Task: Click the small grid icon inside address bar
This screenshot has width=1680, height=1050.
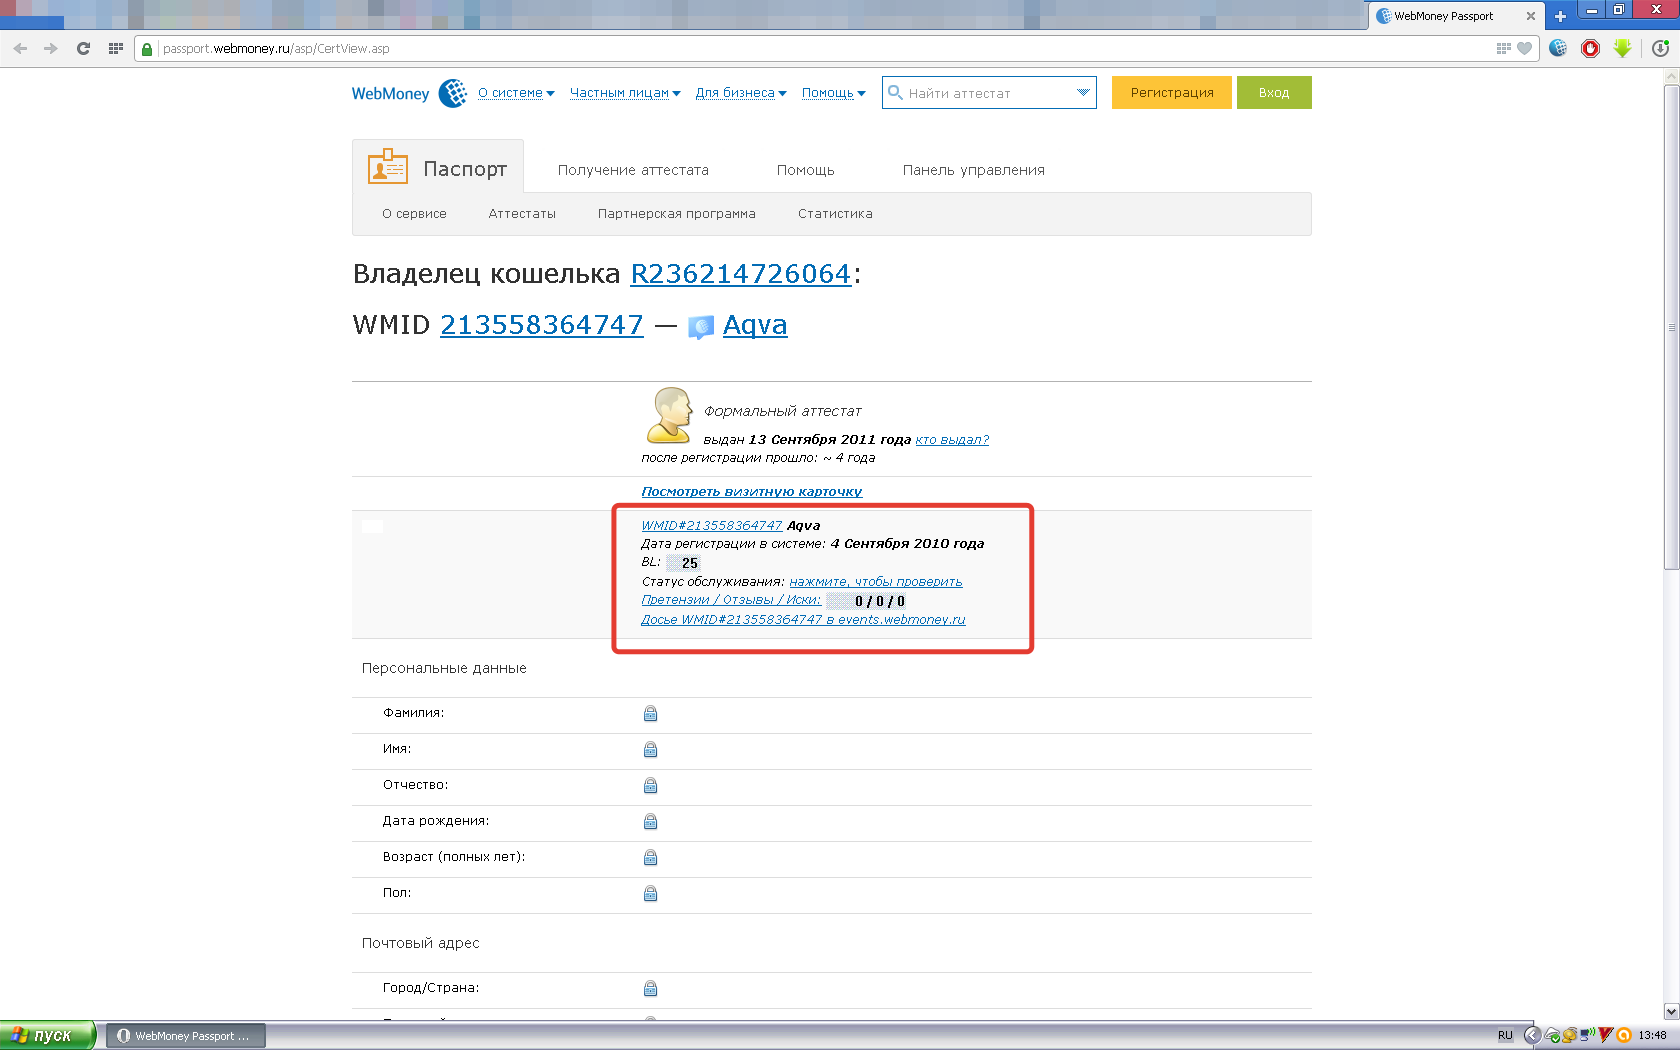Action: pos(1503,48)
